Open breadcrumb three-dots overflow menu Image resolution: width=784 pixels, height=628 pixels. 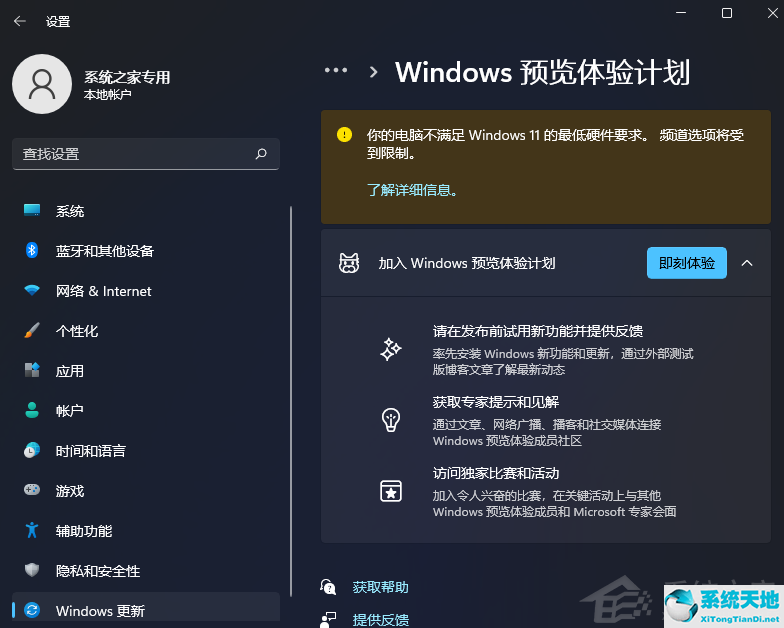pyautogui.click(x=336, y=70)
